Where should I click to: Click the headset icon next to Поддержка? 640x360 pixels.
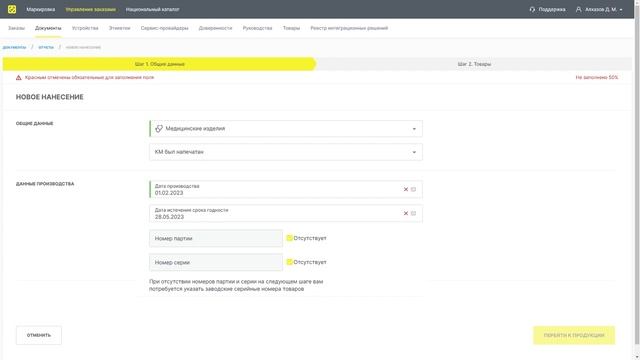click(532, 9)
